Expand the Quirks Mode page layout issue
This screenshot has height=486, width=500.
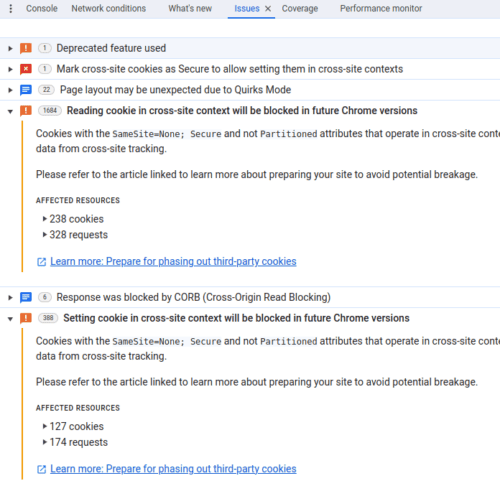[x=10, y=90]
